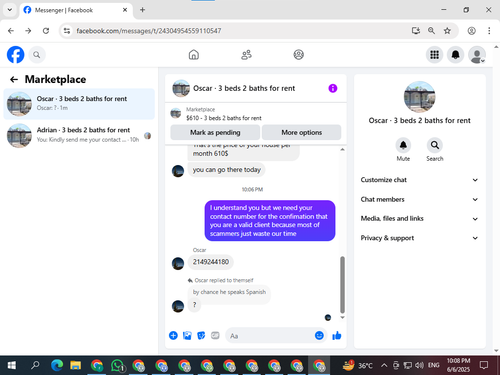Open Chrome three-dot menu
The width and height of the screenshot is (500, 375).
pyautogui.click(x=489, y=31)
